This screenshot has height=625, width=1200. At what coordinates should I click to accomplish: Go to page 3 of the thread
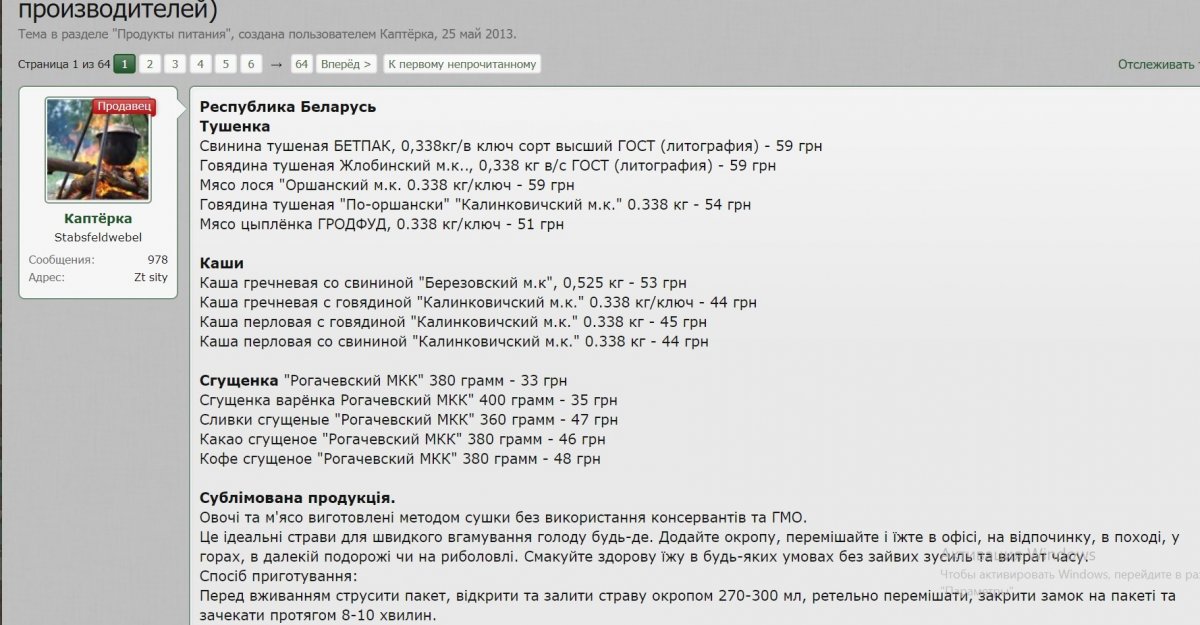(x=175, y=64)
